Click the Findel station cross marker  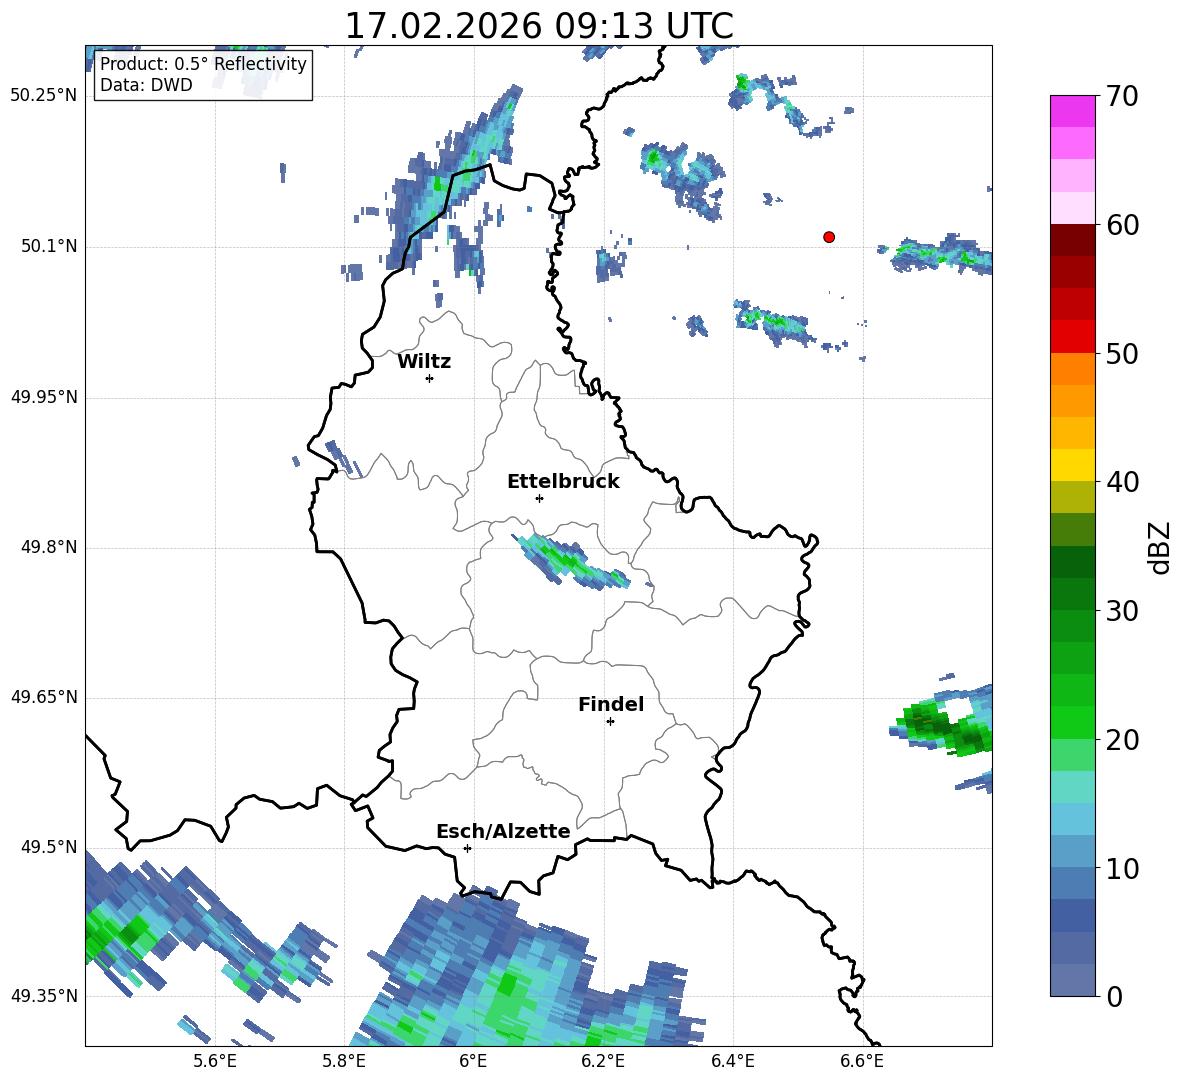click(610, 722)
